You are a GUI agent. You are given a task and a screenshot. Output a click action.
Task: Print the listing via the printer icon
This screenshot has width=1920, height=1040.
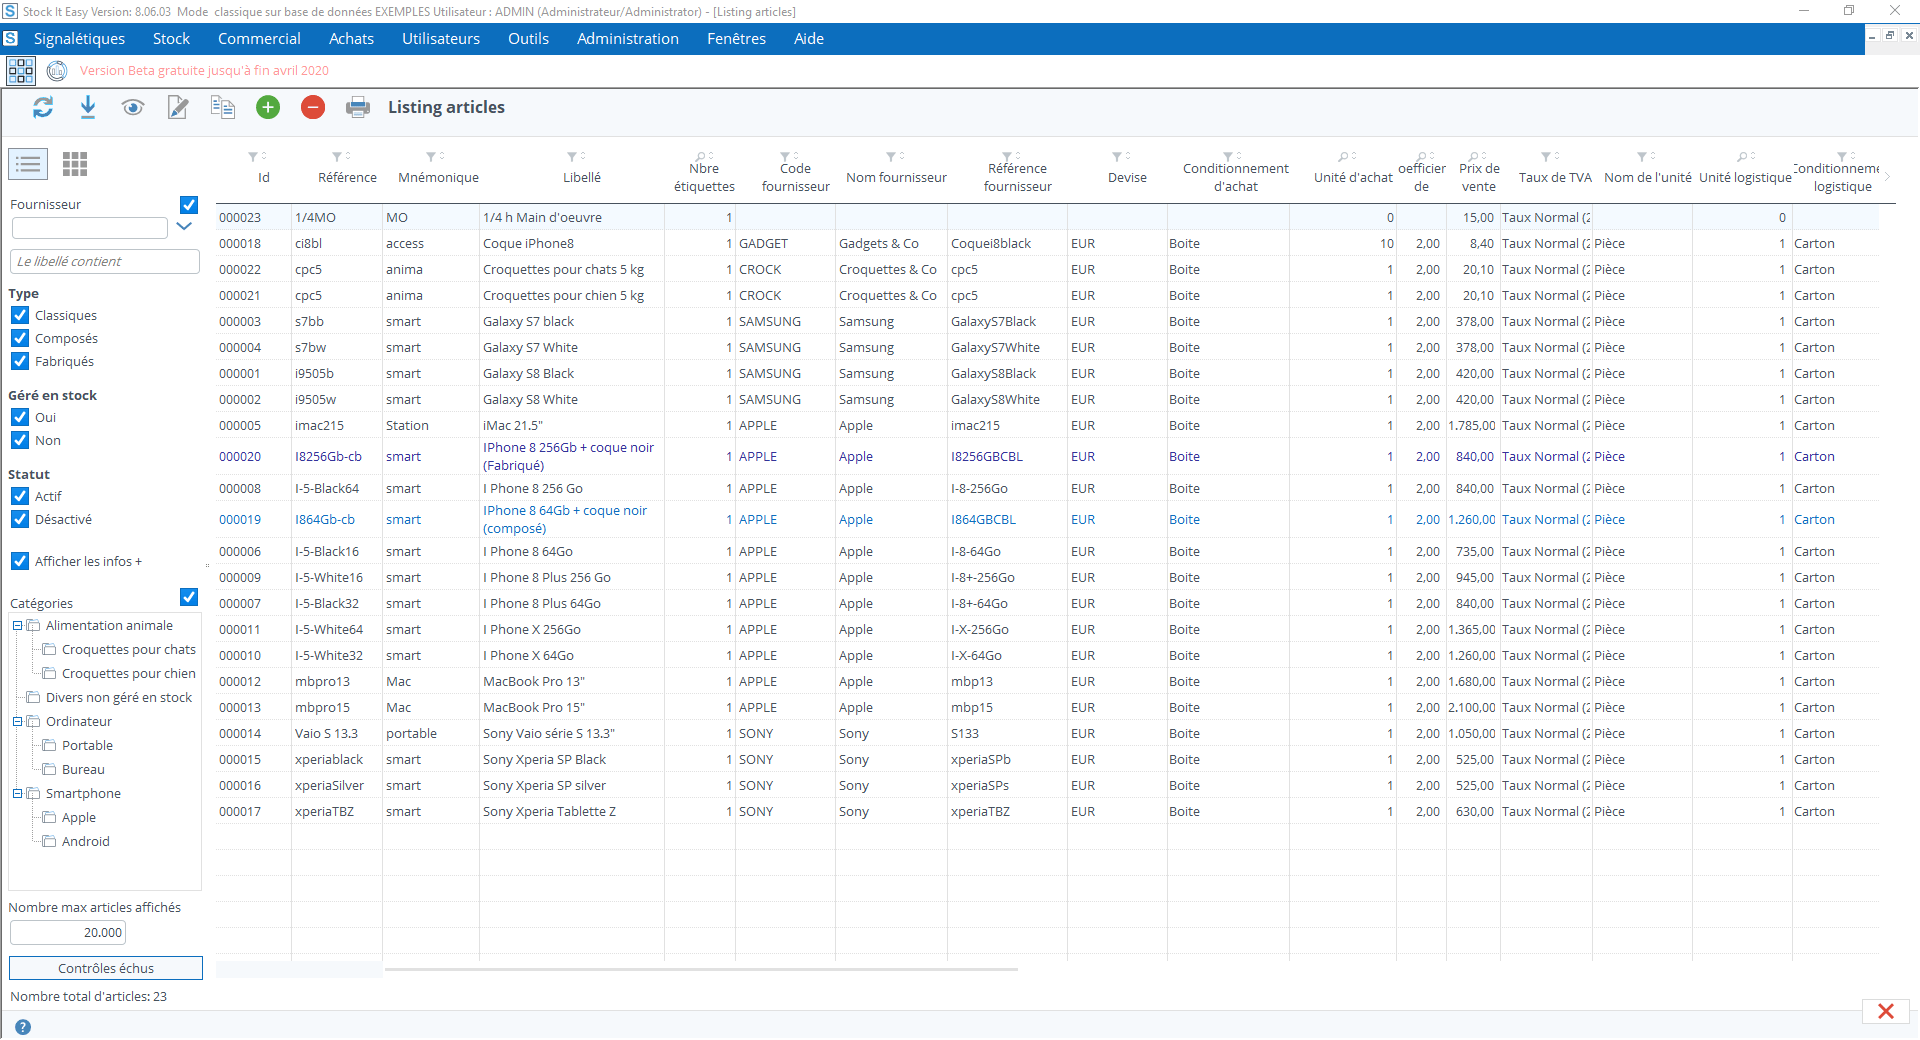357,107
